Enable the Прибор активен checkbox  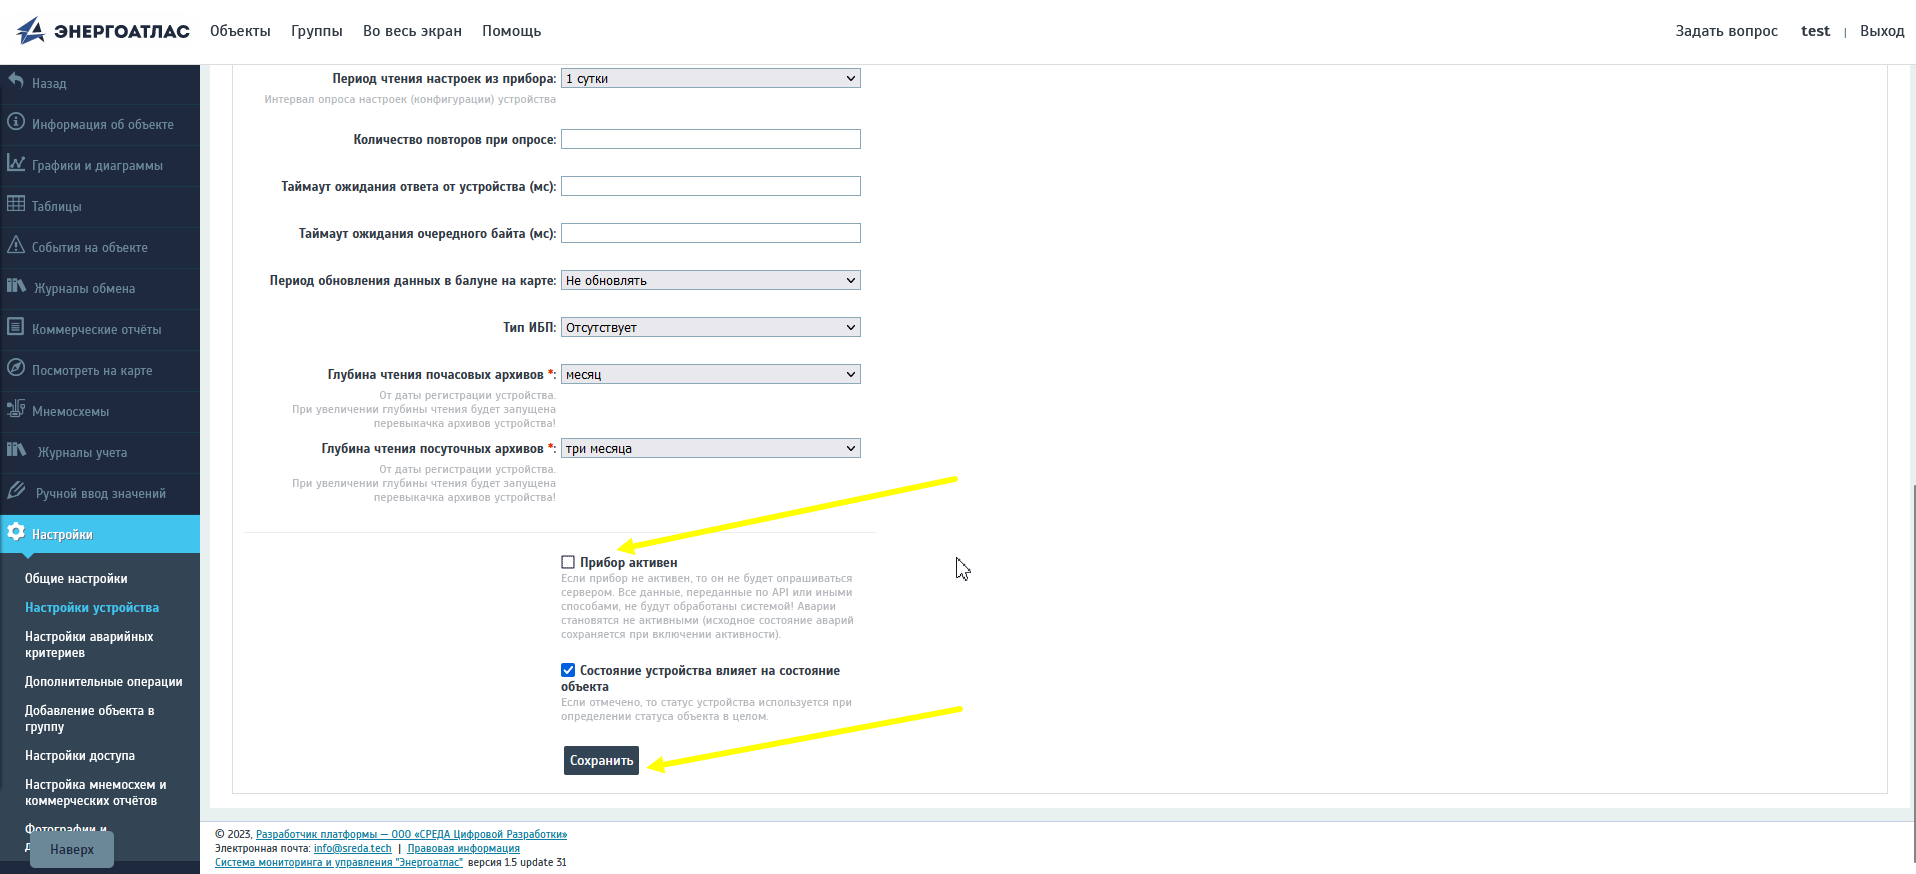click(568, 562)
